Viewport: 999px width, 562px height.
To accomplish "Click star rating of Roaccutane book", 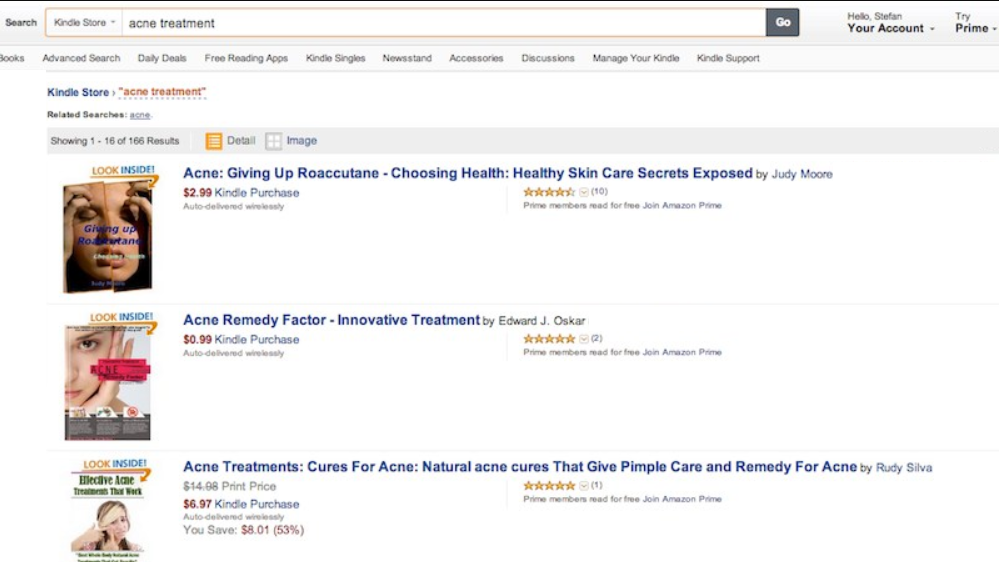I will tap(549, 192).
